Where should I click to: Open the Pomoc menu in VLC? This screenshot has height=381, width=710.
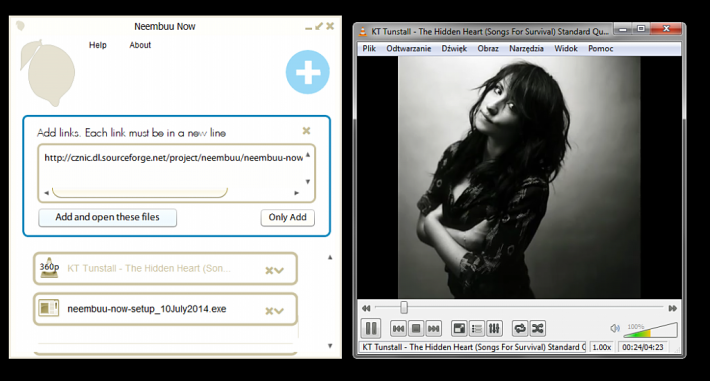(600, 48)
